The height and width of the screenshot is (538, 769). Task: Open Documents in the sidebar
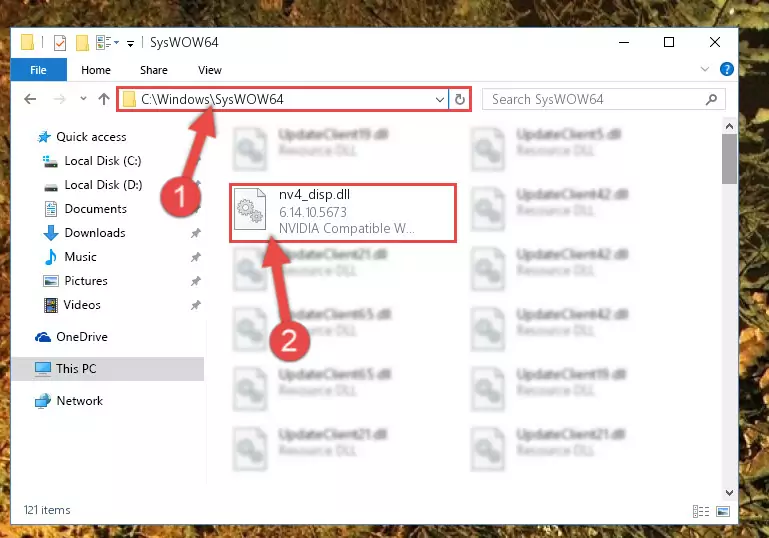(96, 209)
